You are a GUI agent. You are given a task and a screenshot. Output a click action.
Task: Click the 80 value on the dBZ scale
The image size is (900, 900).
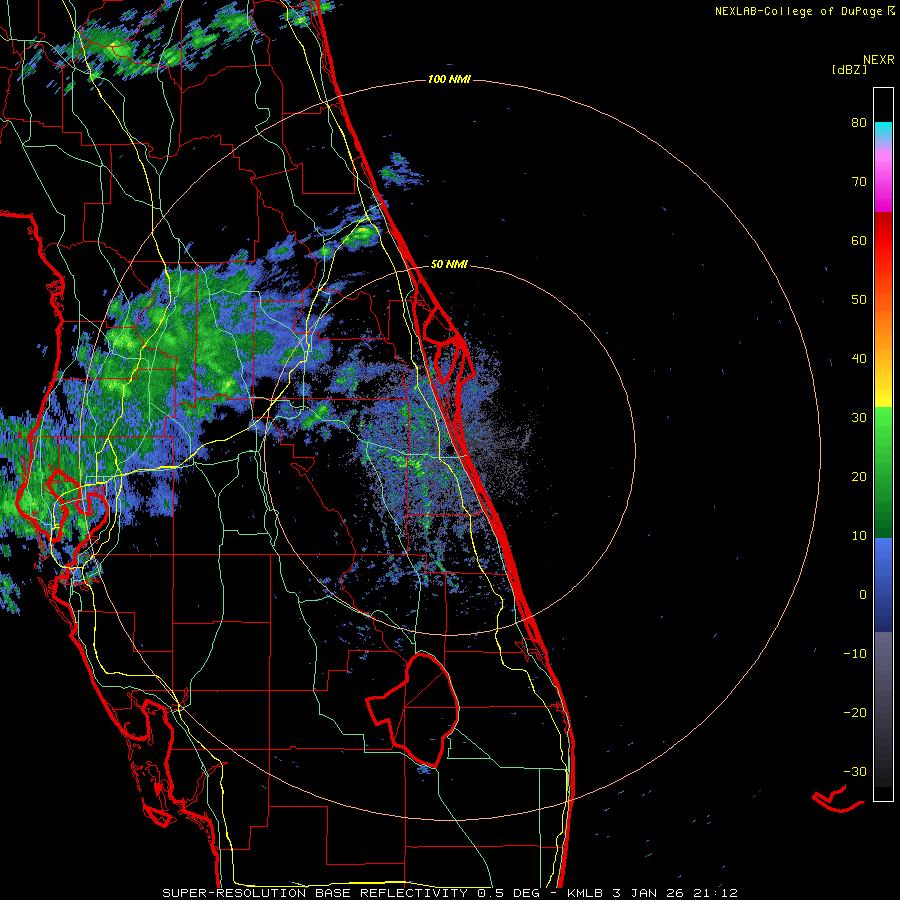(859, 123)
